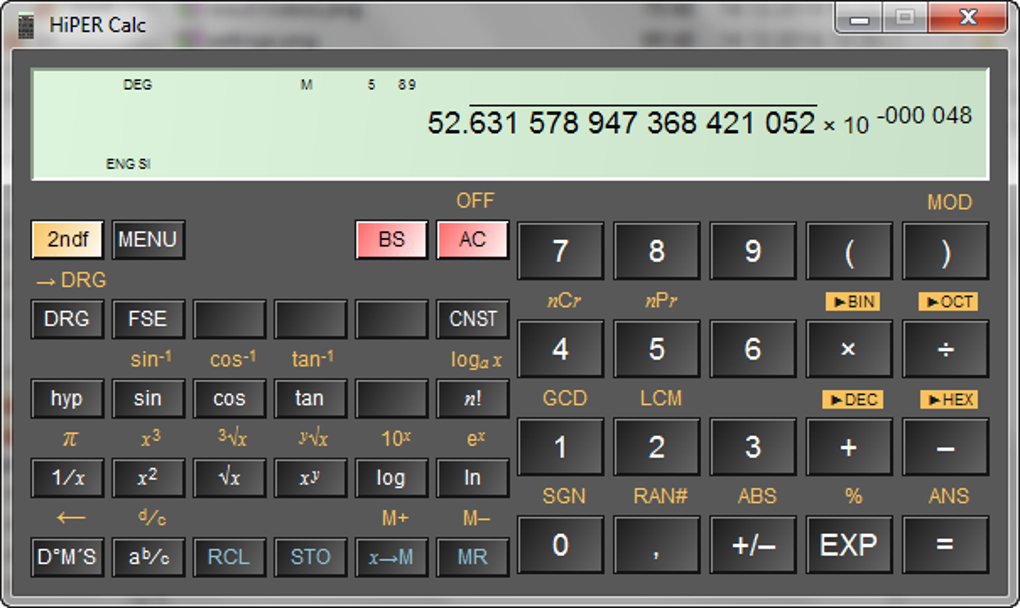Screen dimensions: 1020x608
Task: Click the D°M'S degrees key
Action: pos(67,557)
